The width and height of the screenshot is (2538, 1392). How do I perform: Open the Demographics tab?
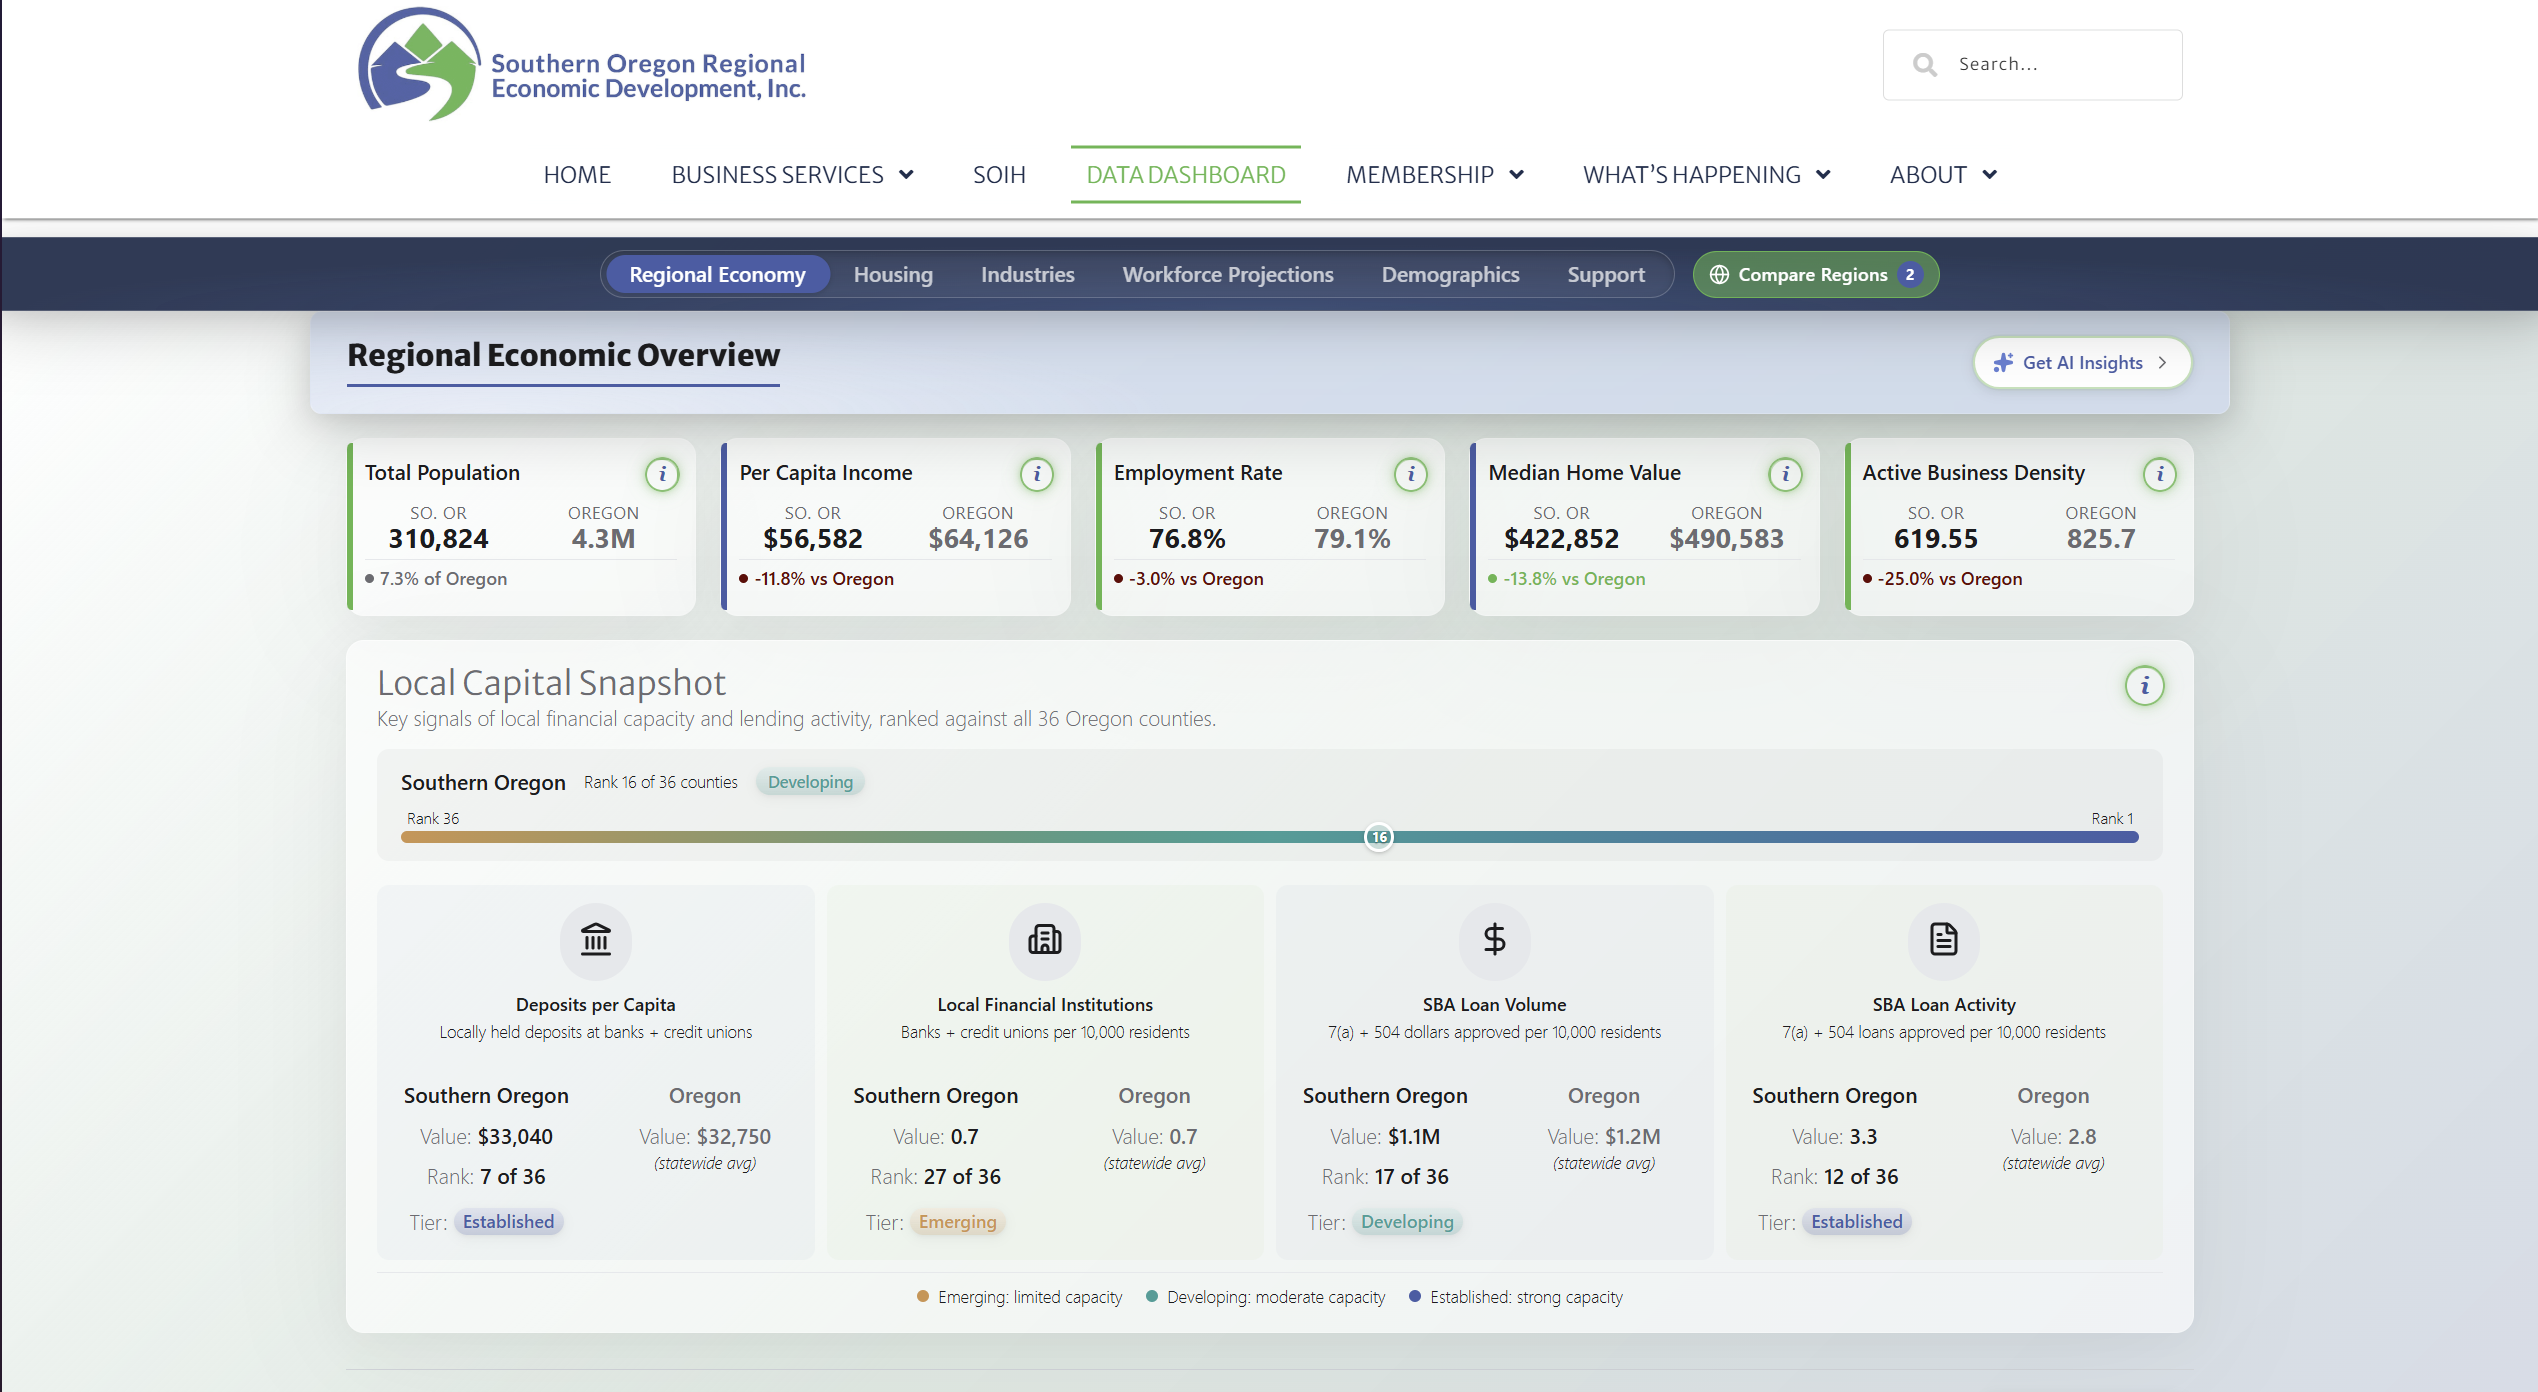tap(1450, 274)
